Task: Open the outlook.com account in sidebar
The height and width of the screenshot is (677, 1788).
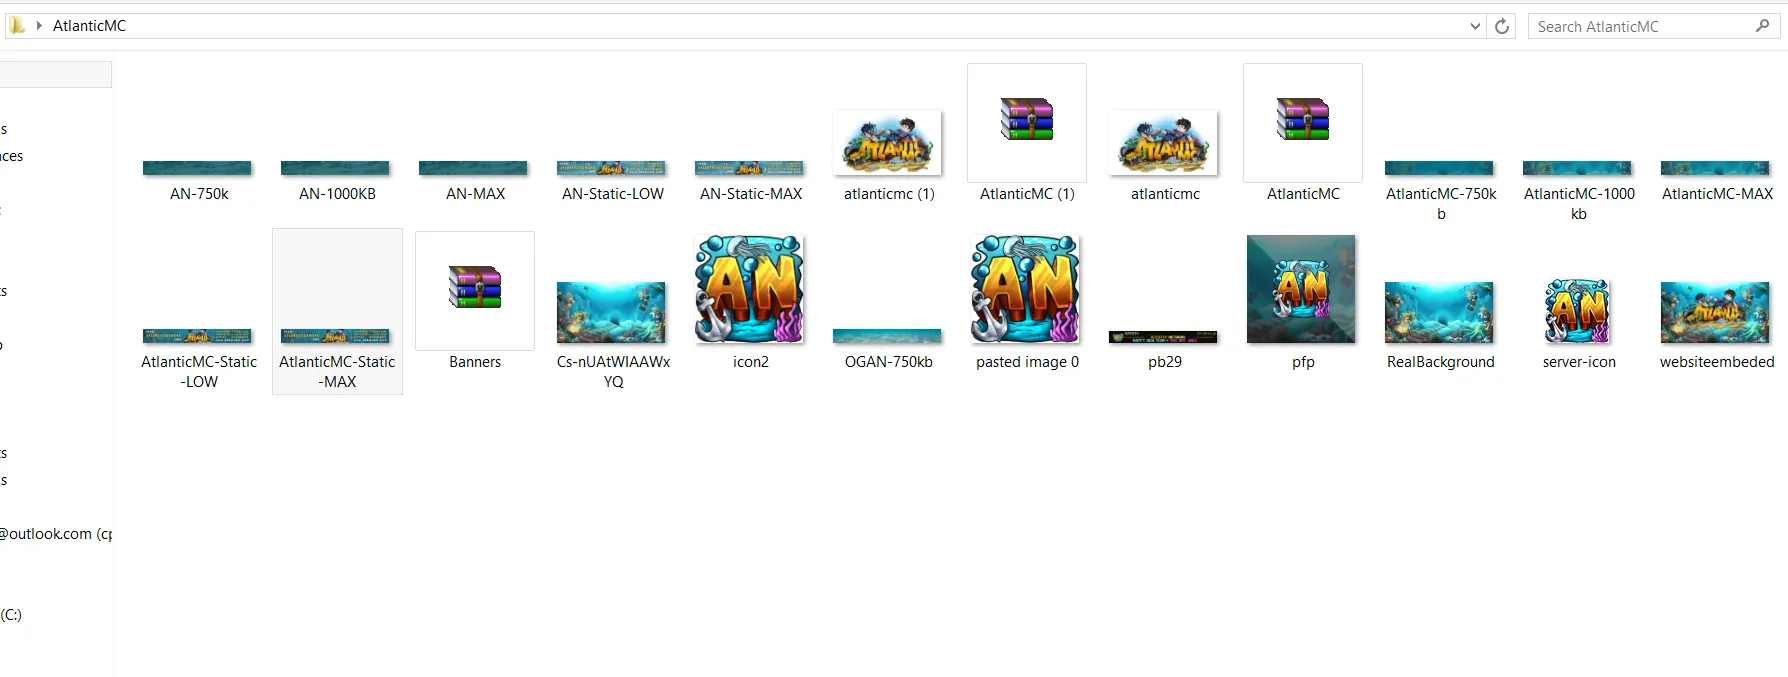Action: pyautogui.click(x=56, y=534)
